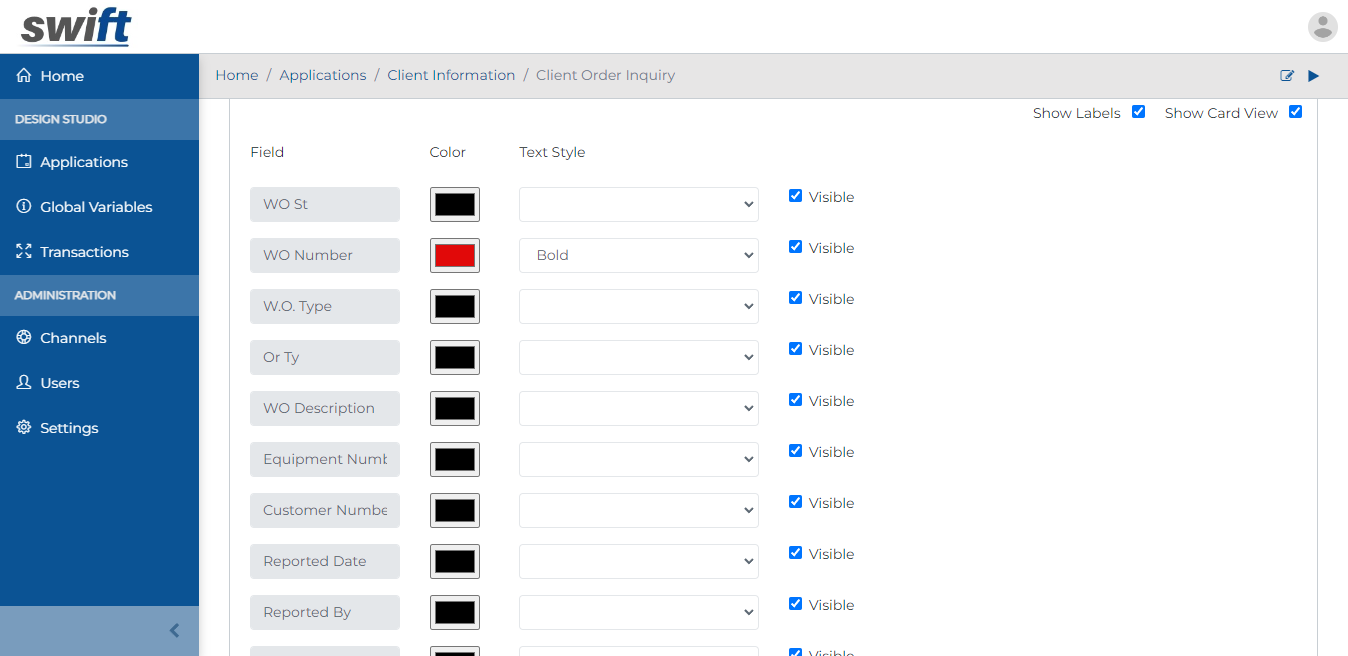Viewport: 1348px width, 656px height.
Task: Select Home in the left navigation
Action: pyautogui.click(x=61, y=75)
